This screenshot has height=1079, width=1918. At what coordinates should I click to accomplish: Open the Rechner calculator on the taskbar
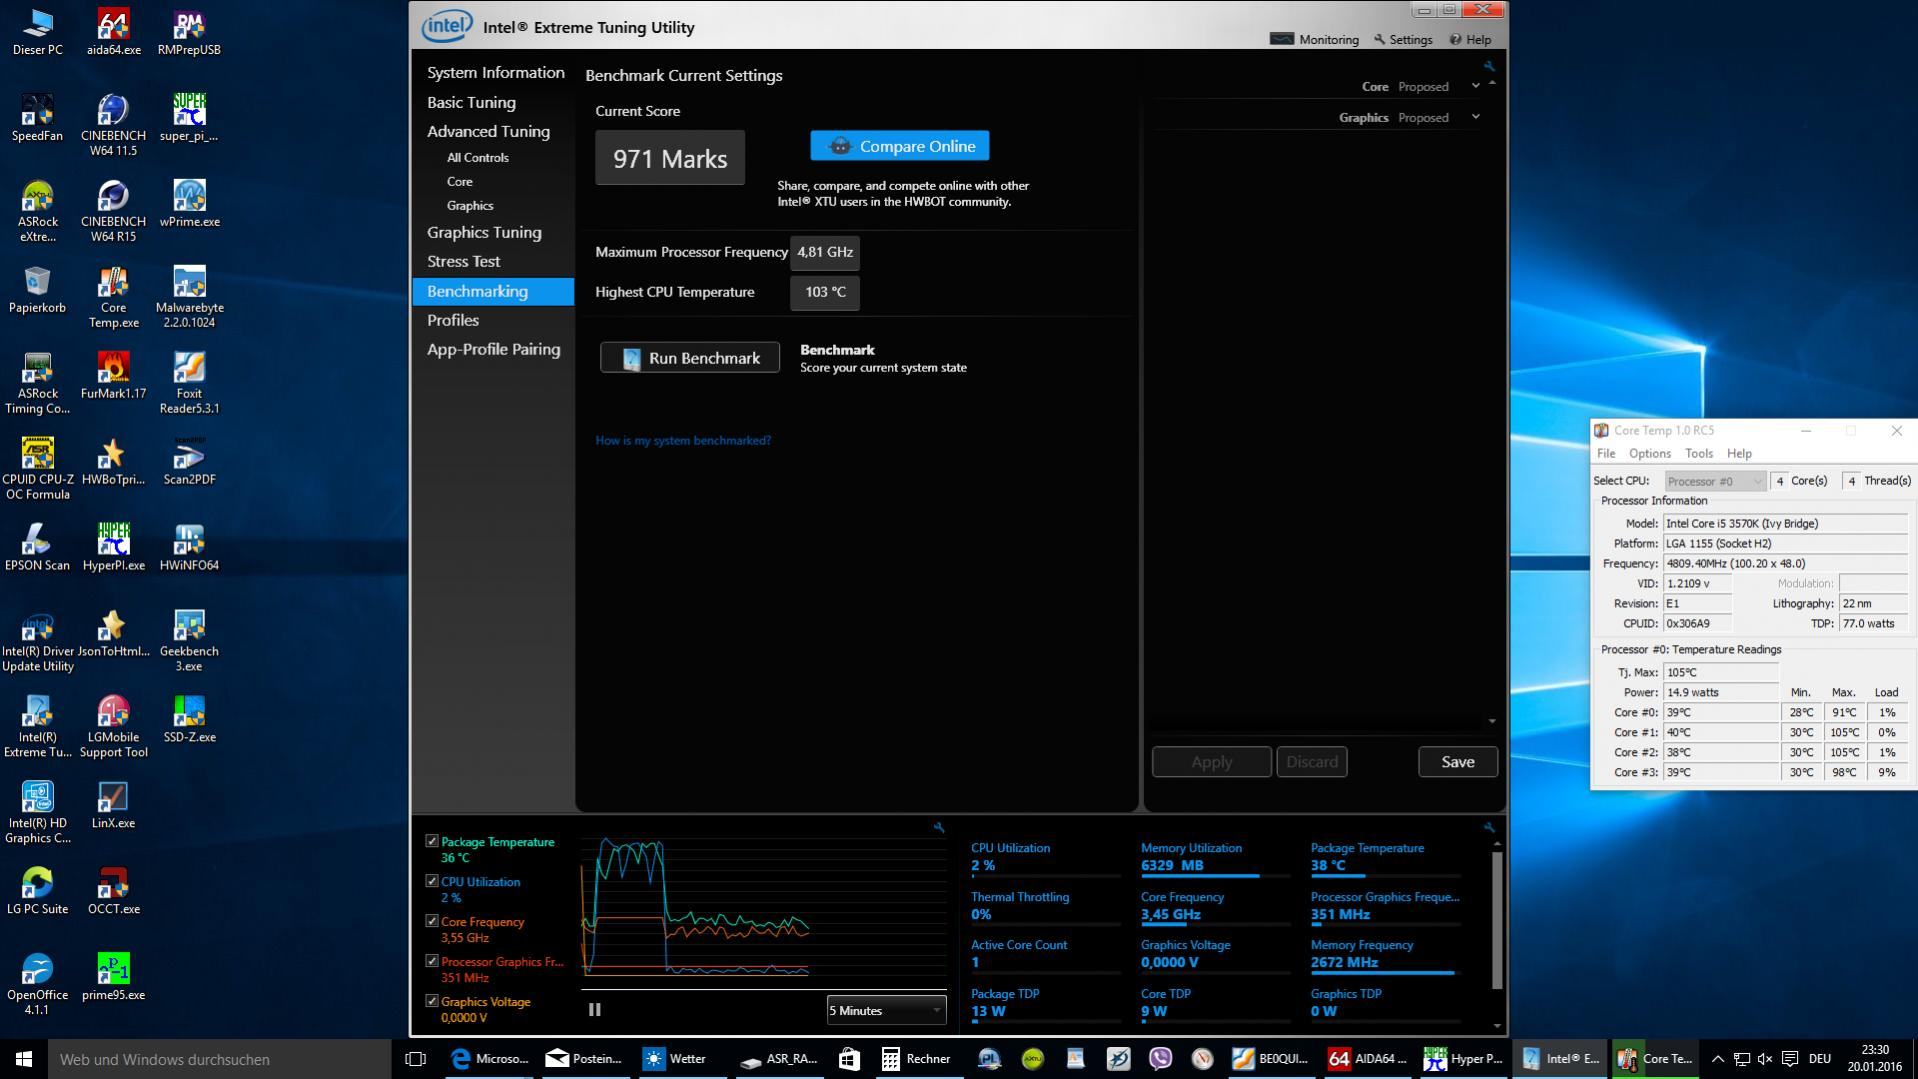pyautogui.click(x=916, y=1058)
